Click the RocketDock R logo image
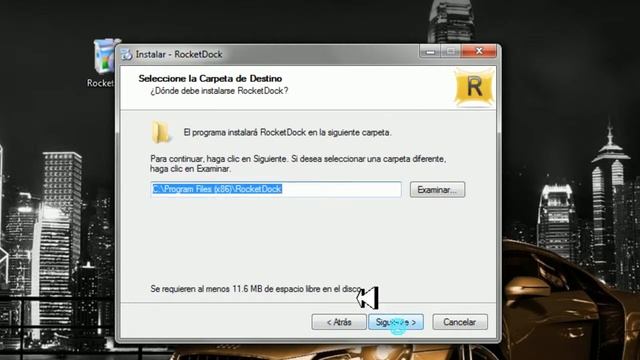 click(474, 87)
